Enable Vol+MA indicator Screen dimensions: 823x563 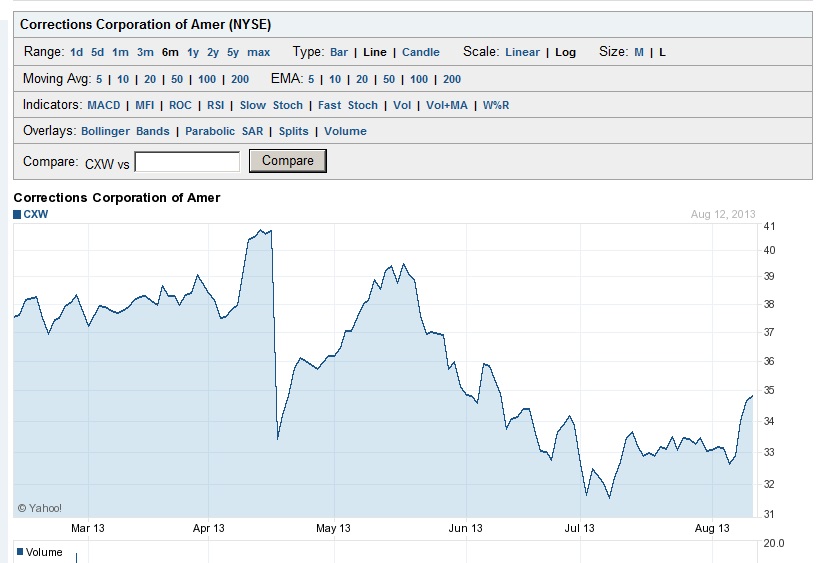point(447,105)
